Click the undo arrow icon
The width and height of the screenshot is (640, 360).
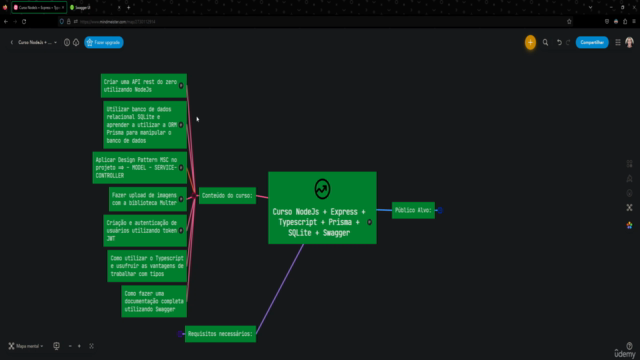tap(559, 42)
